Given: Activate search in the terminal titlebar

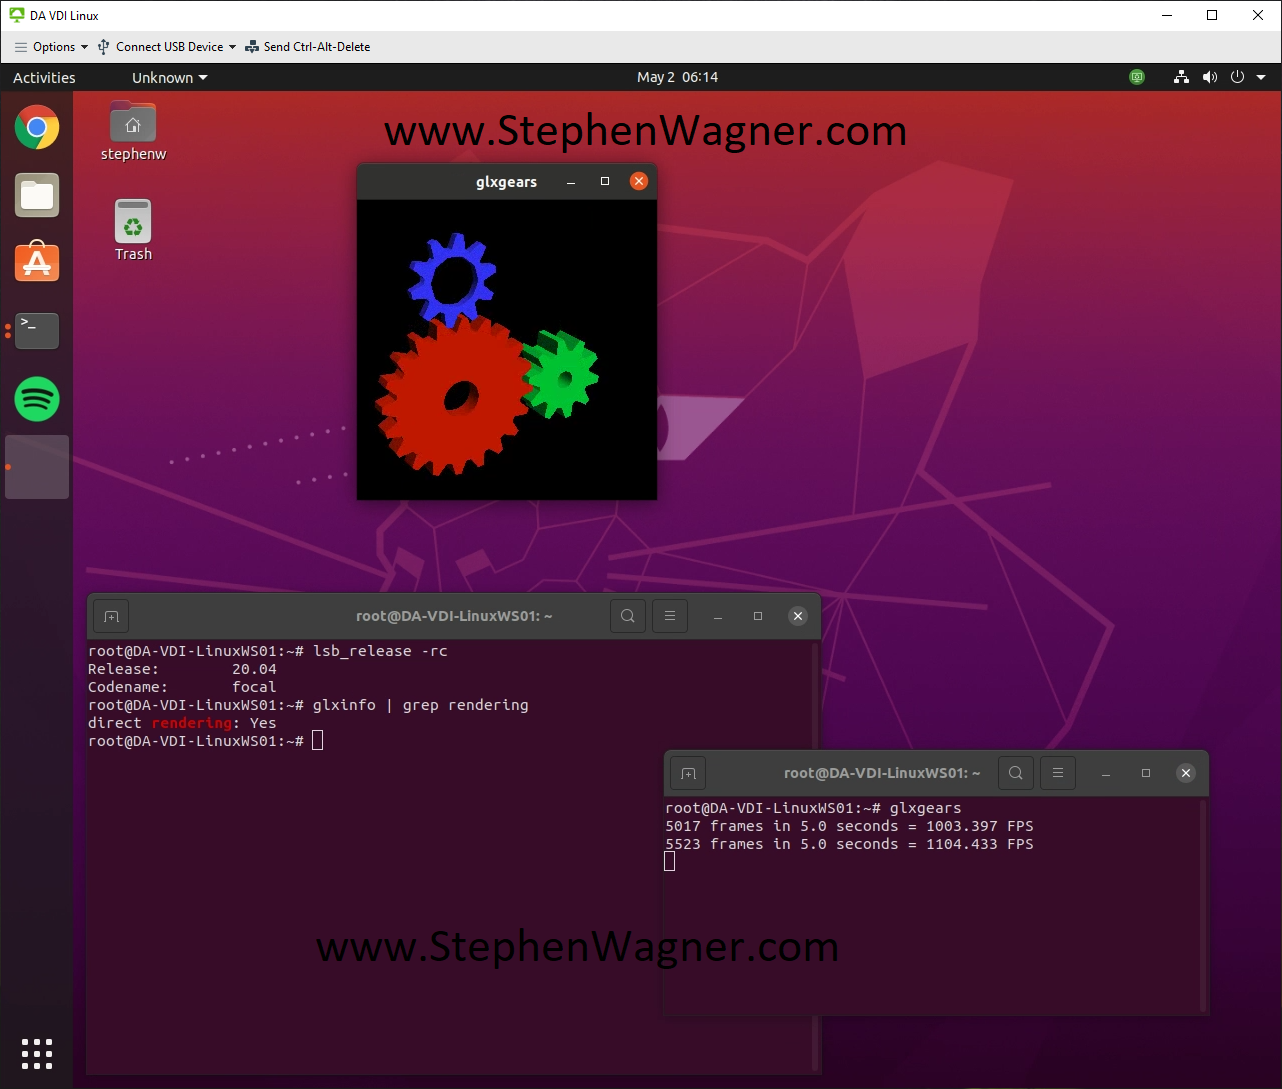Looking at the screenshot, I should pyautogui.click(x=627, y=616).
